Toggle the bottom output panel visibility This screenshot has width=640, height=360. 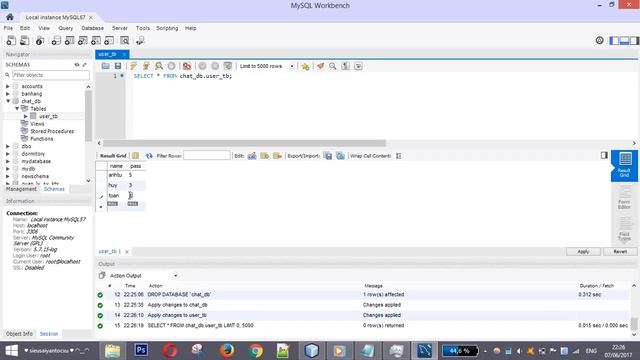tap(624, 40)
